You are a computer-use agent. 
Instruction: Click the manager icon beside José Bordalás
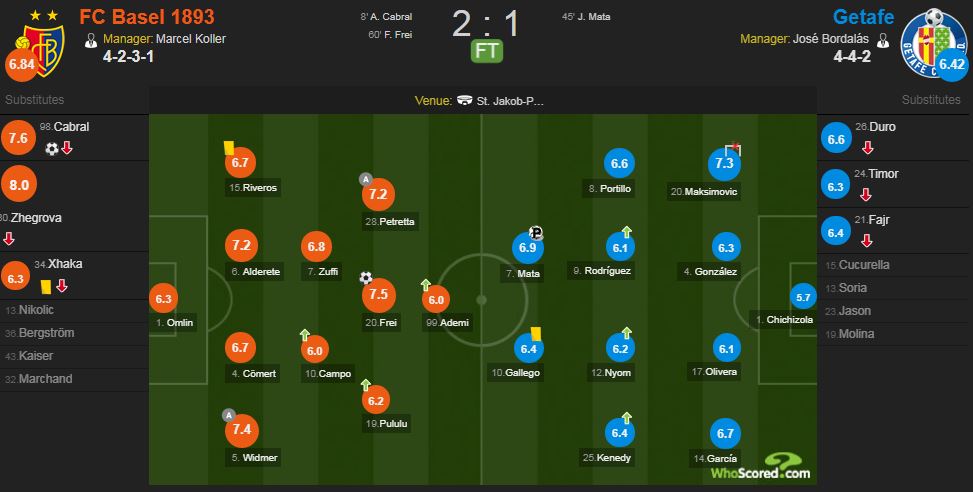[x=882, y=40]
